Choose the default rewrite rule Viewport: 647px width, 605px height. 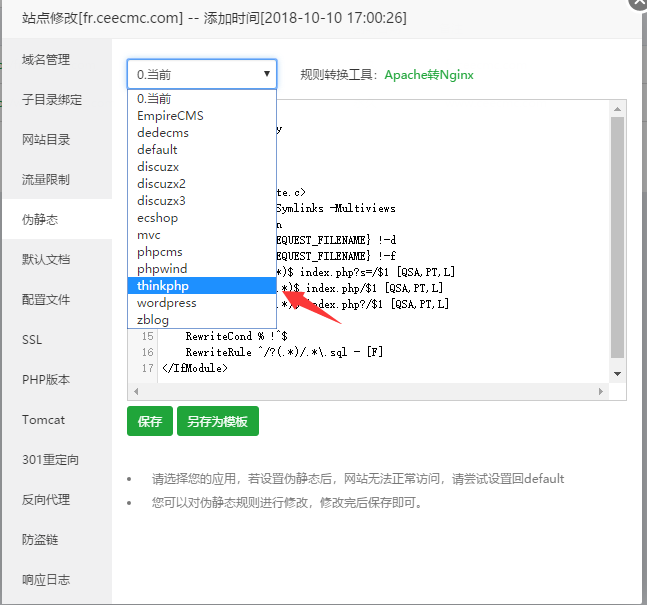click(158, 150)
